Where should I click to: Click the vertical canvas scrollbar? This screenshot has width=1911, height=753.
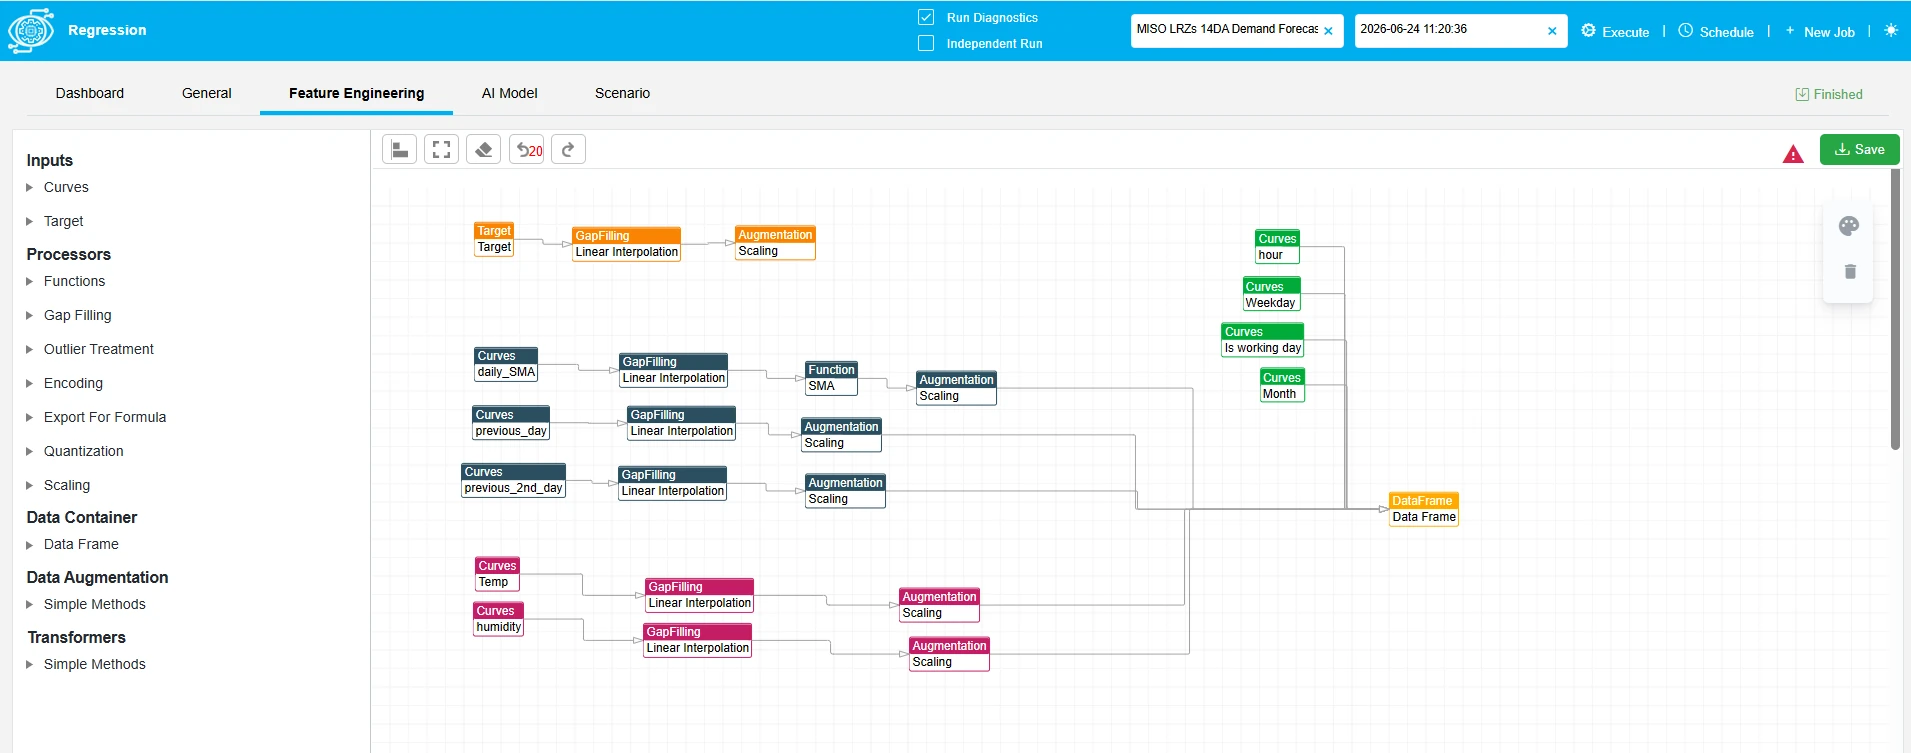click(x=1895, y=310)
